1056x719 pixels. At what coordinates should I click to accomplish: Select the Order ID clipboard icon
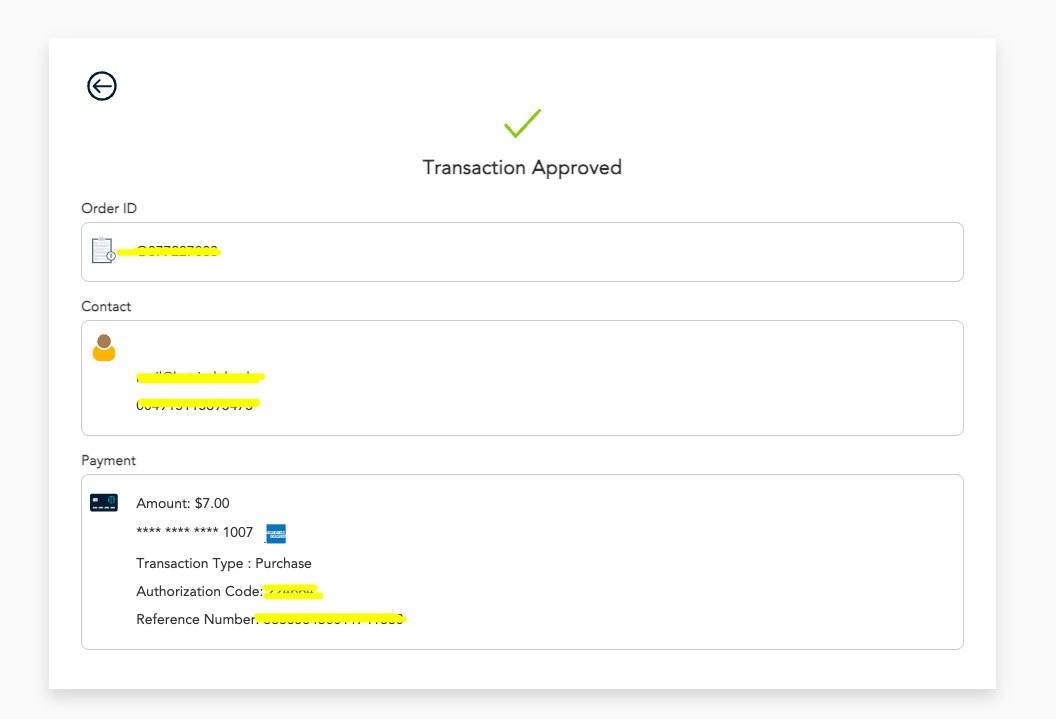pyautogui.click(x=103, y=250)
